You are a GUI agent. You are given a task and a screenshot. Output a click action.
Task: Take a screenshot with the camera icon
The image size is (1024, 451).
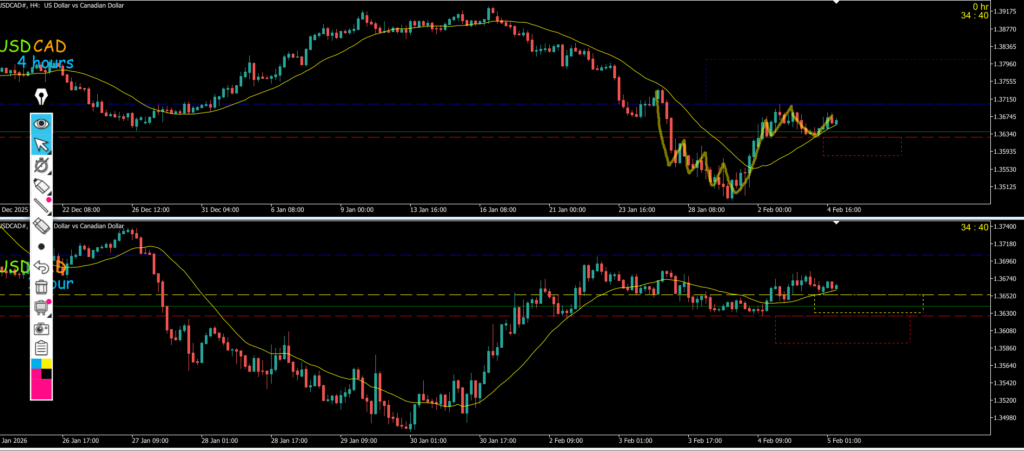point(42,328)
